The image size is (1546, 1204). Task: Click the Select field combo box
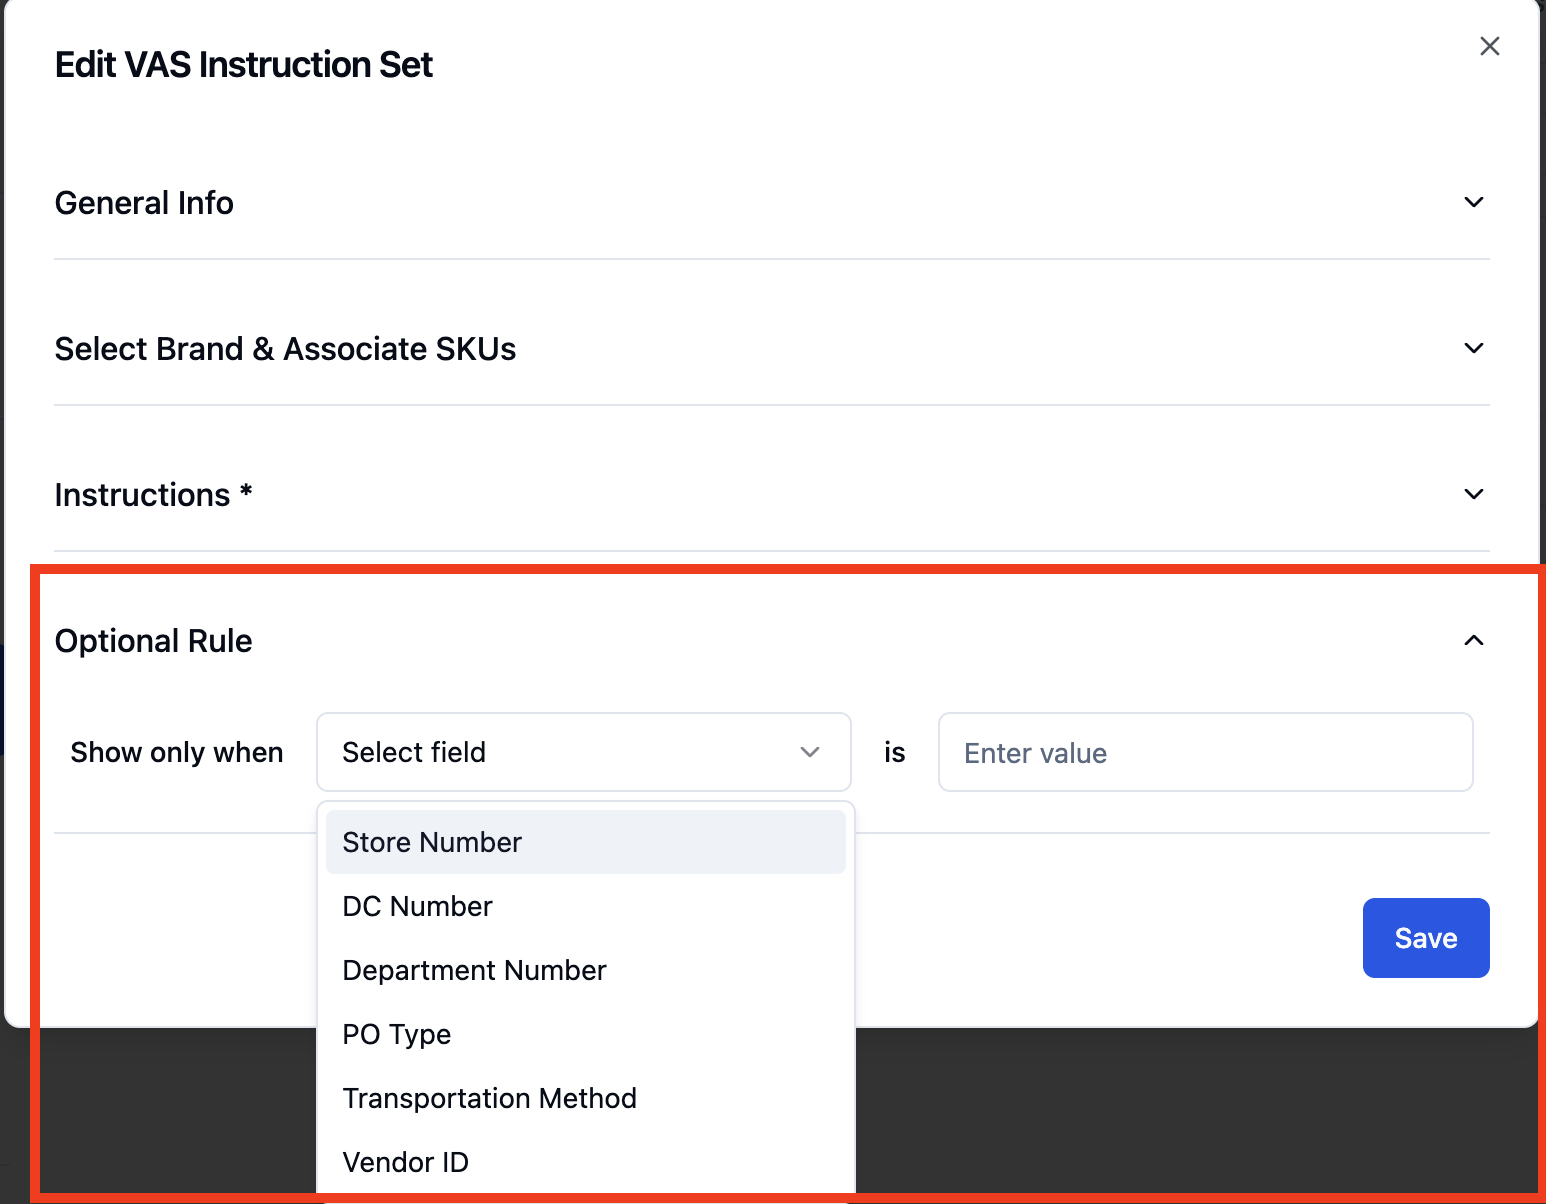[584, 752]
